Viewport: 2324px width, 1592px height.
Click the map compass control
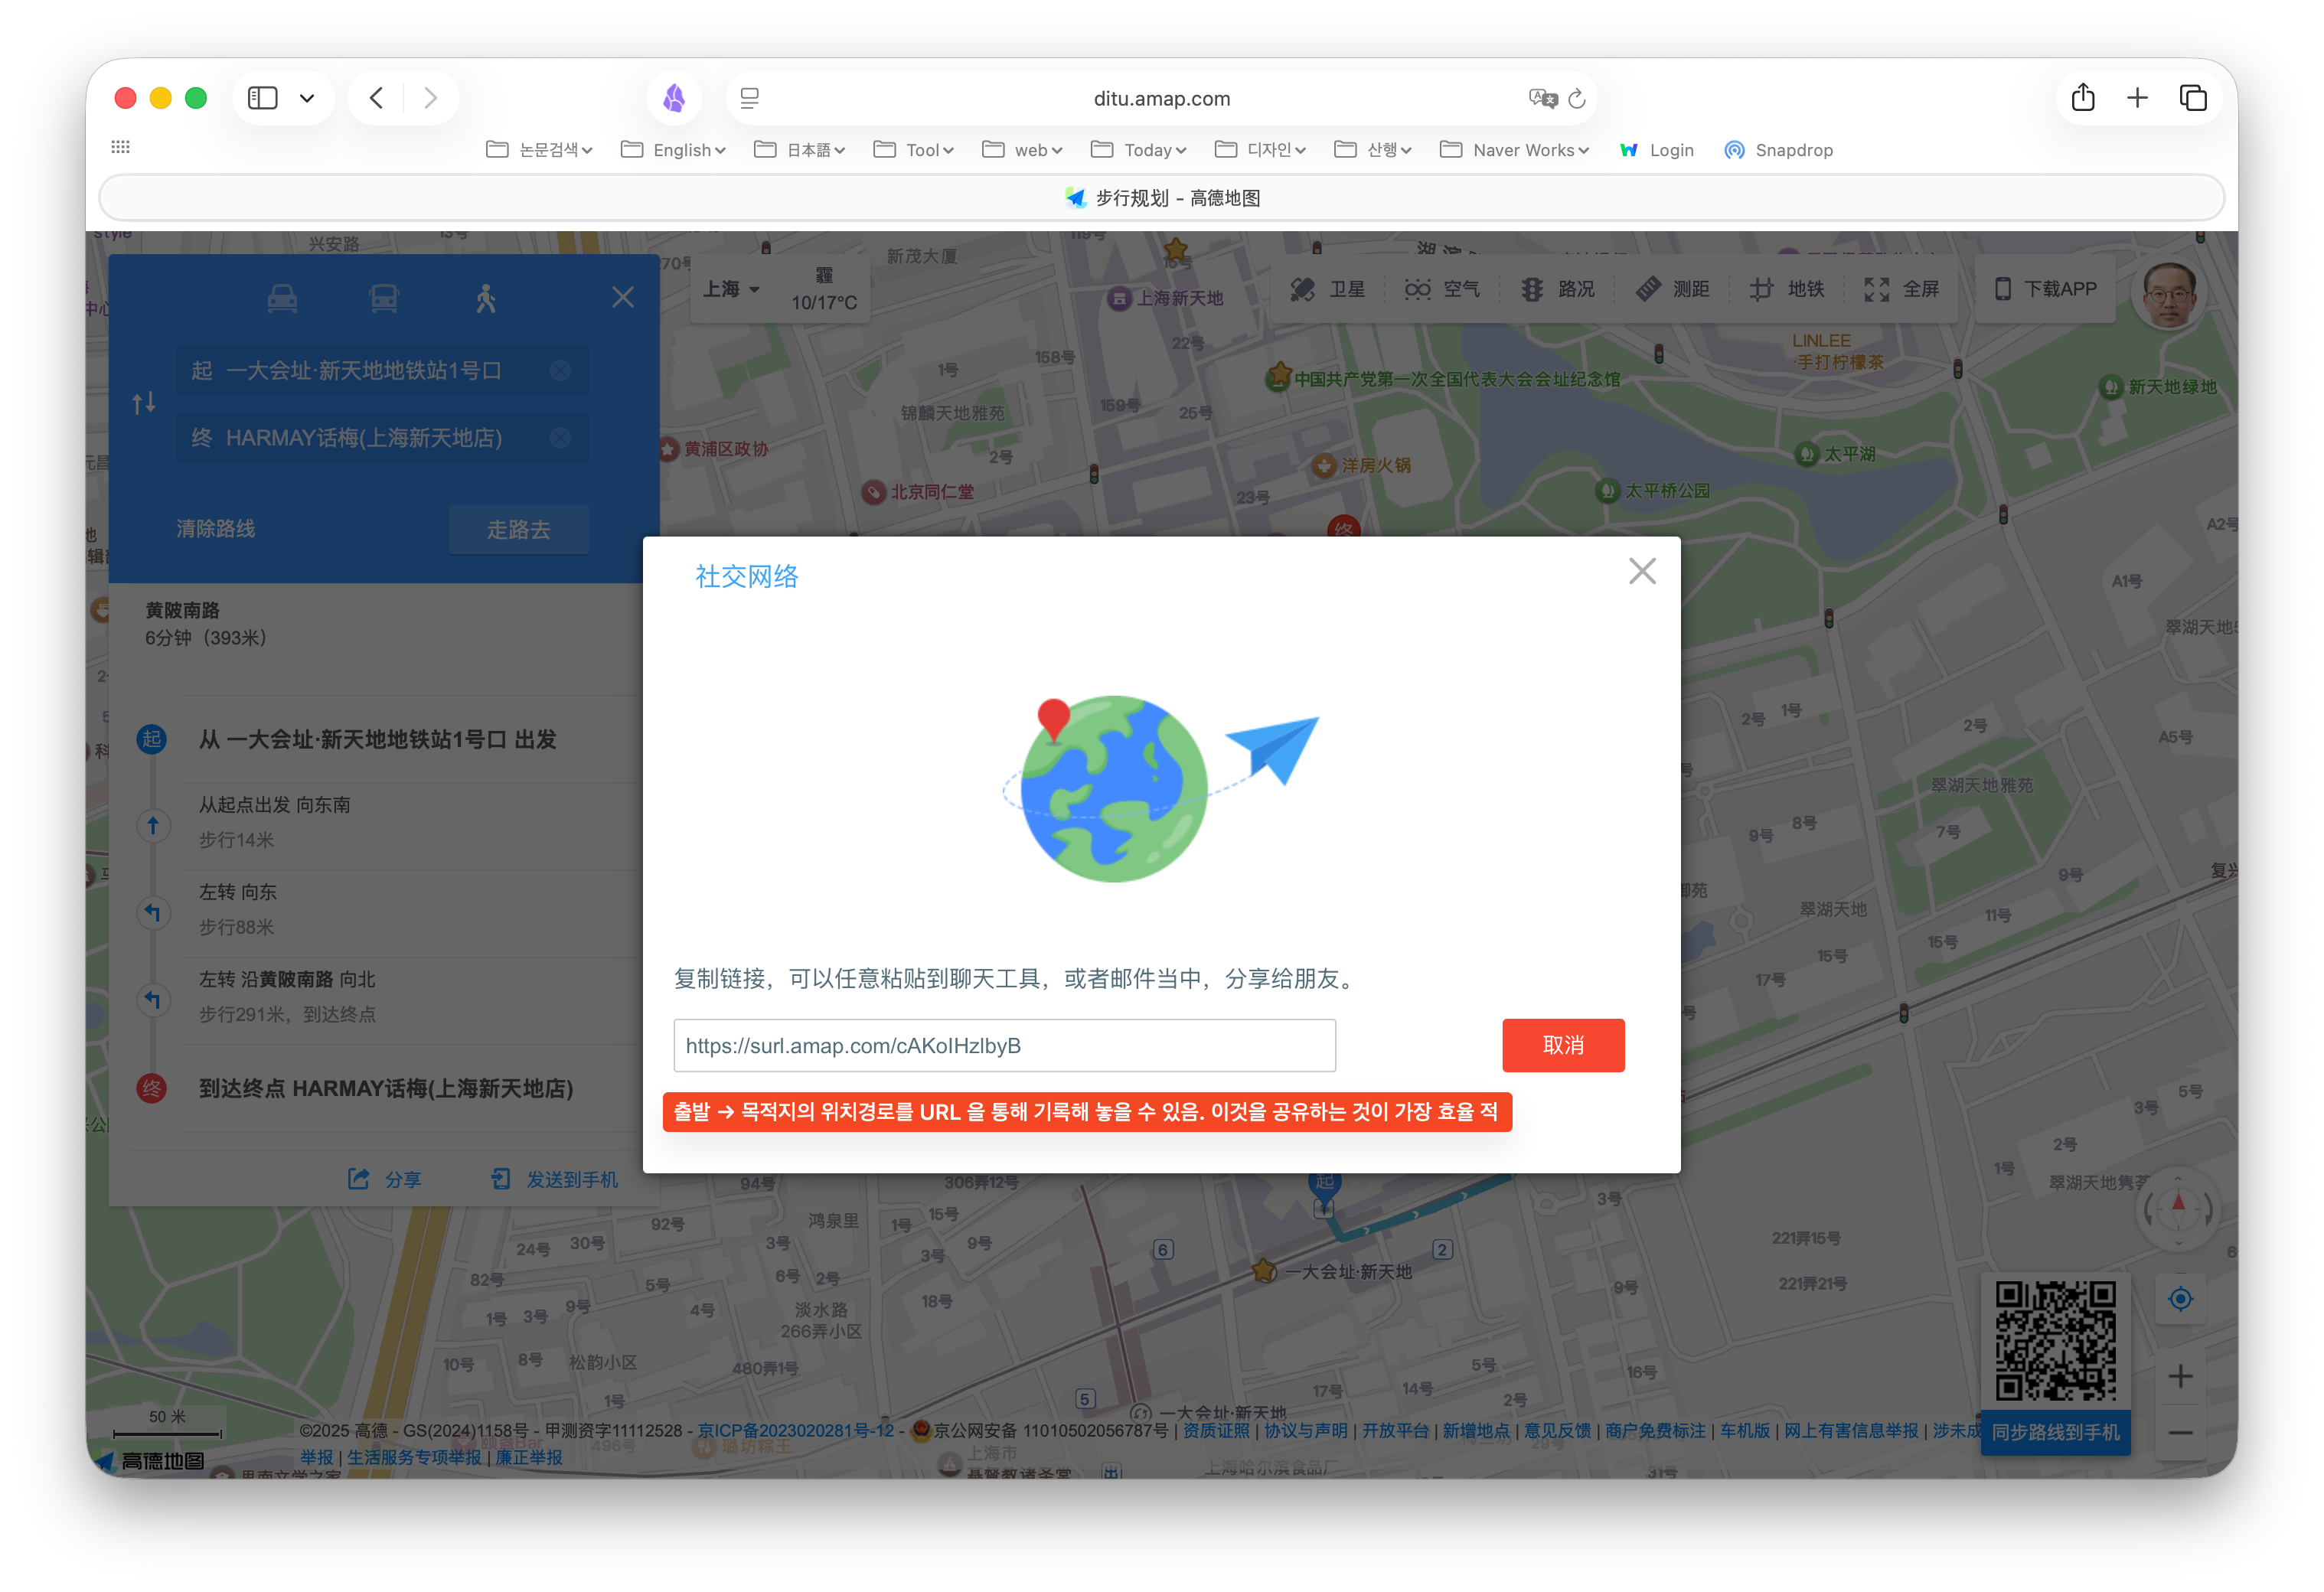(x=2178, y=1209)
